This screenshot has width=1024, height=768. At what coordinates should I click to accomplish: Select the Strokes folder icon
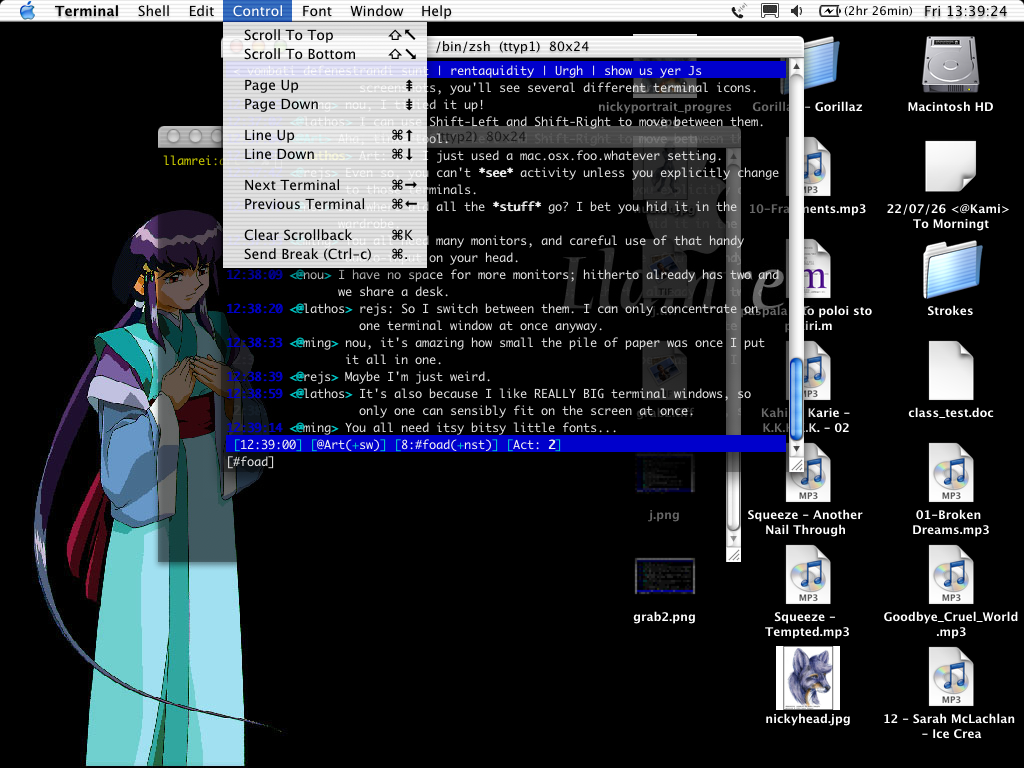[952, 270]
